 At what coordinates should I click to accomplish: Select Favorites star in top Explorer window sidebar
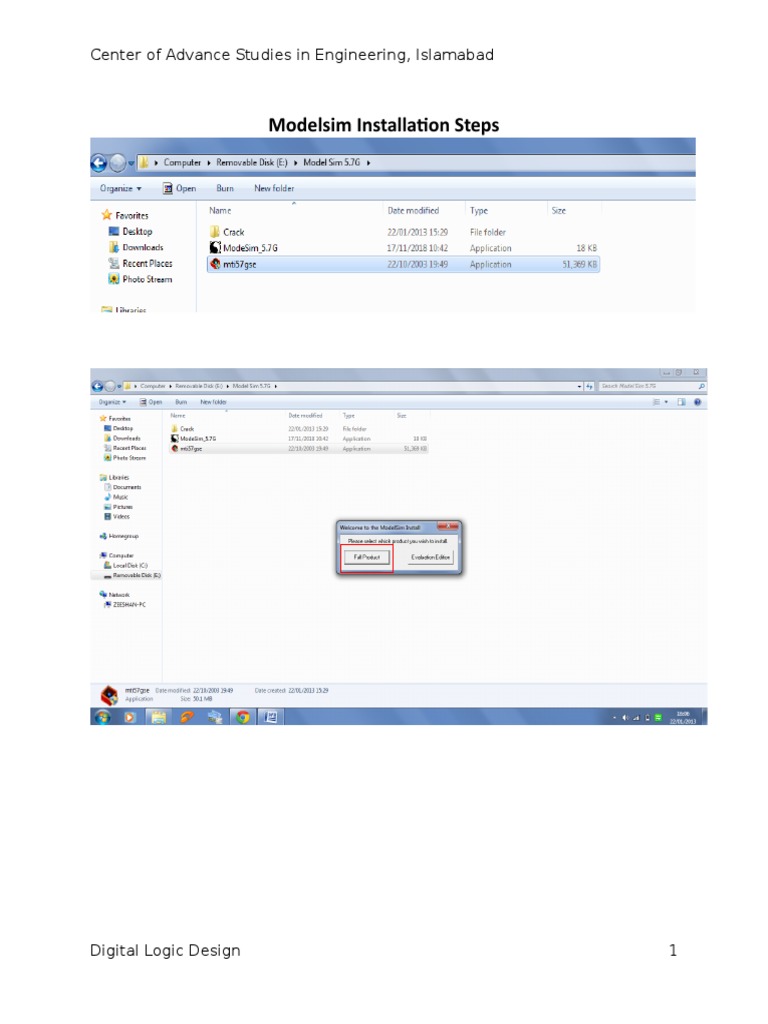(x=106, y=215)
